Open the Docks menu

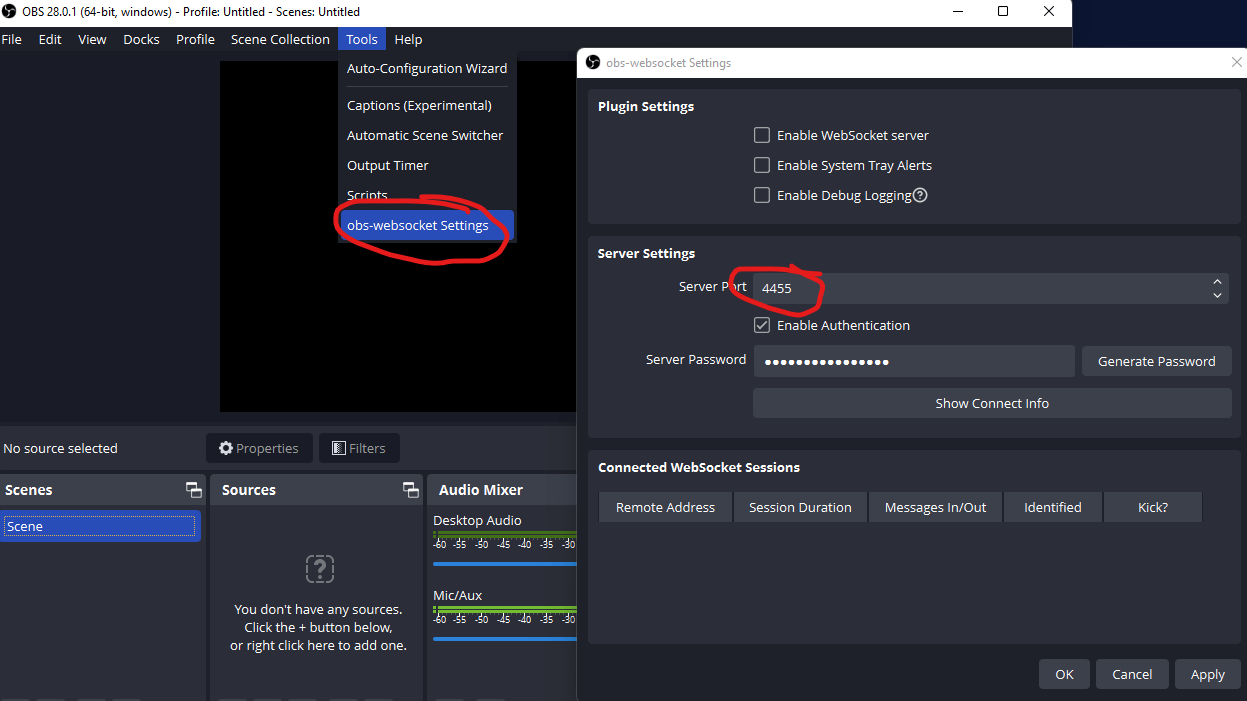(141, 39)
